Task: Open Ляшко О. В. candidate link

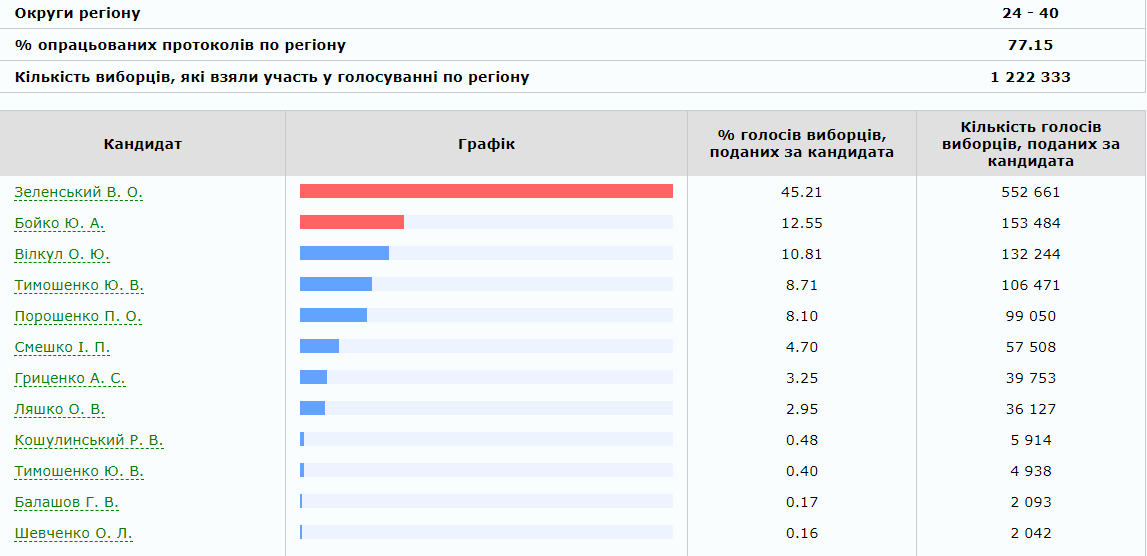Action: click(59, 409)
